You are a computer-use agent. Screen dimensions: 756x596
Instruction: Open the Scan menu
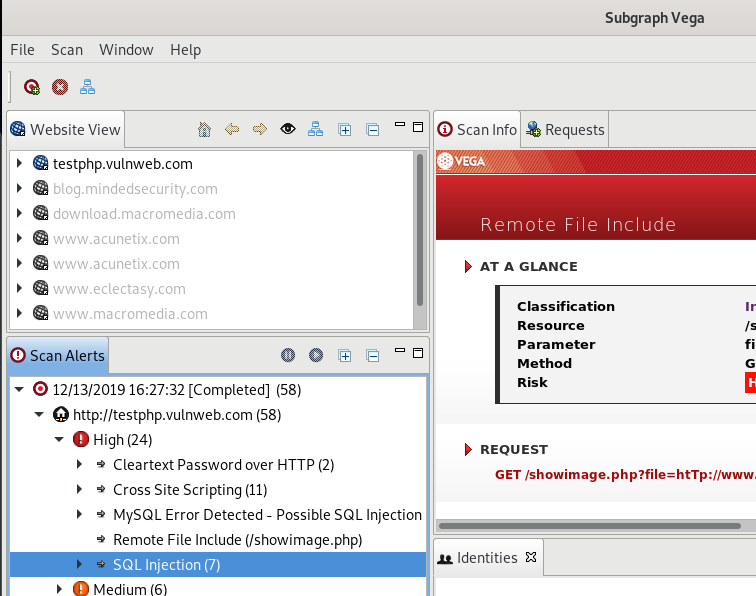point(67,50)
